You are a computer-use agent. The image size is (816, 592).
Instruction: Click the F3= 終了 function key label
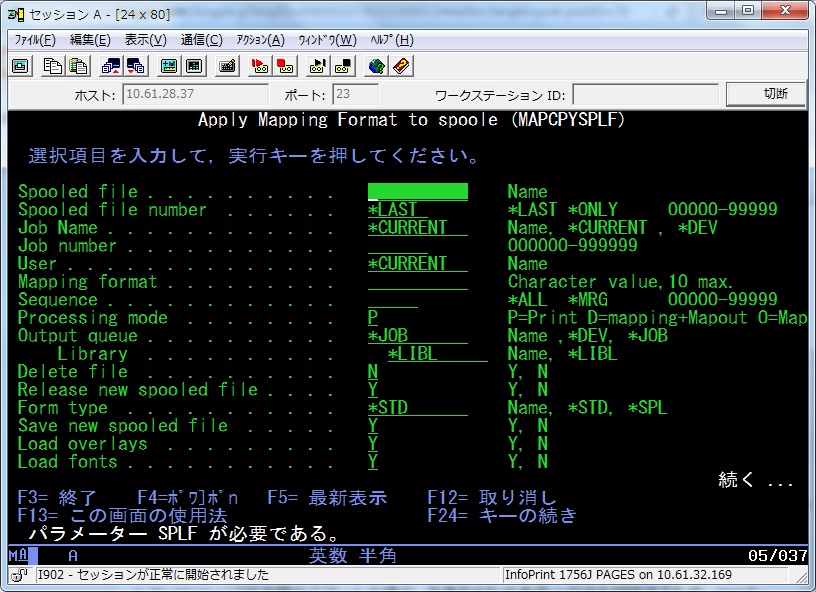[57, 498]
